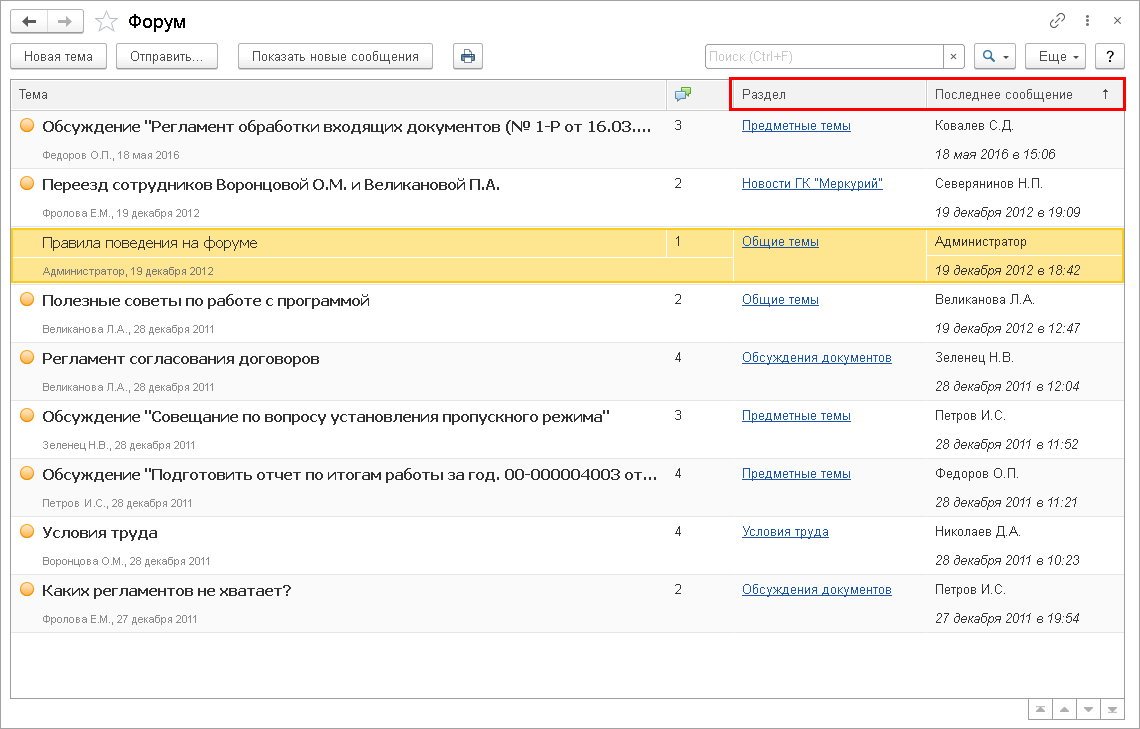Screen dimensions: 1140x729
Task: Sort by the Тема column header
Action: pos(339,94)
